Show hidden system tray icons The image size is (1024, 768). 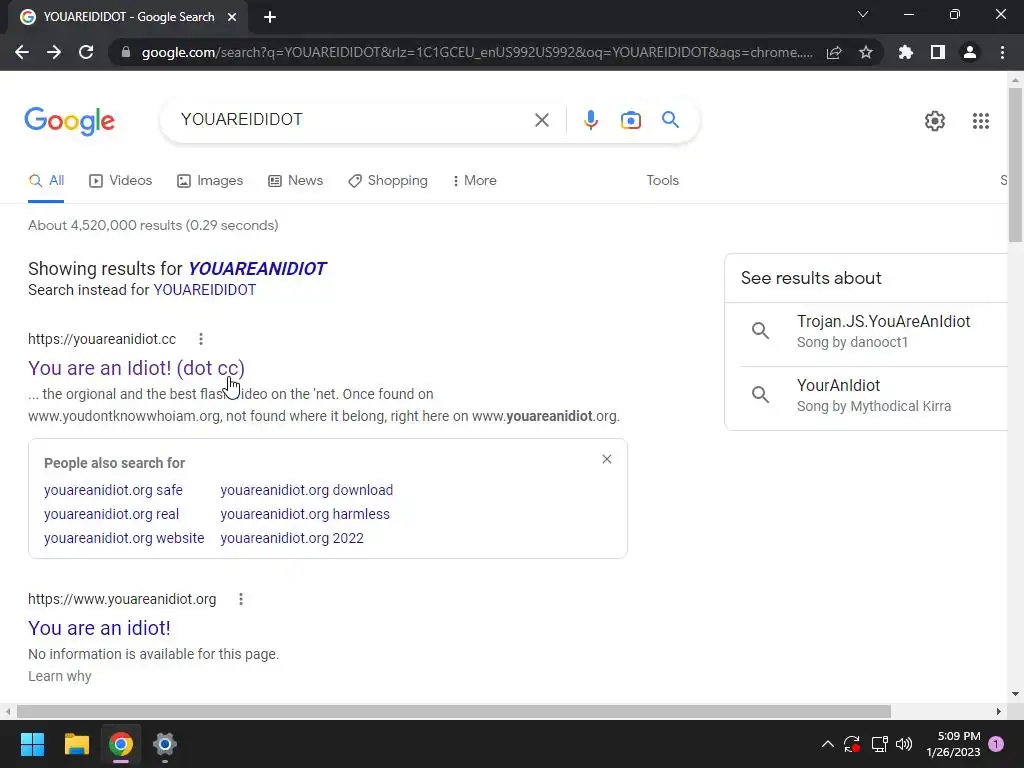[827, 744]
